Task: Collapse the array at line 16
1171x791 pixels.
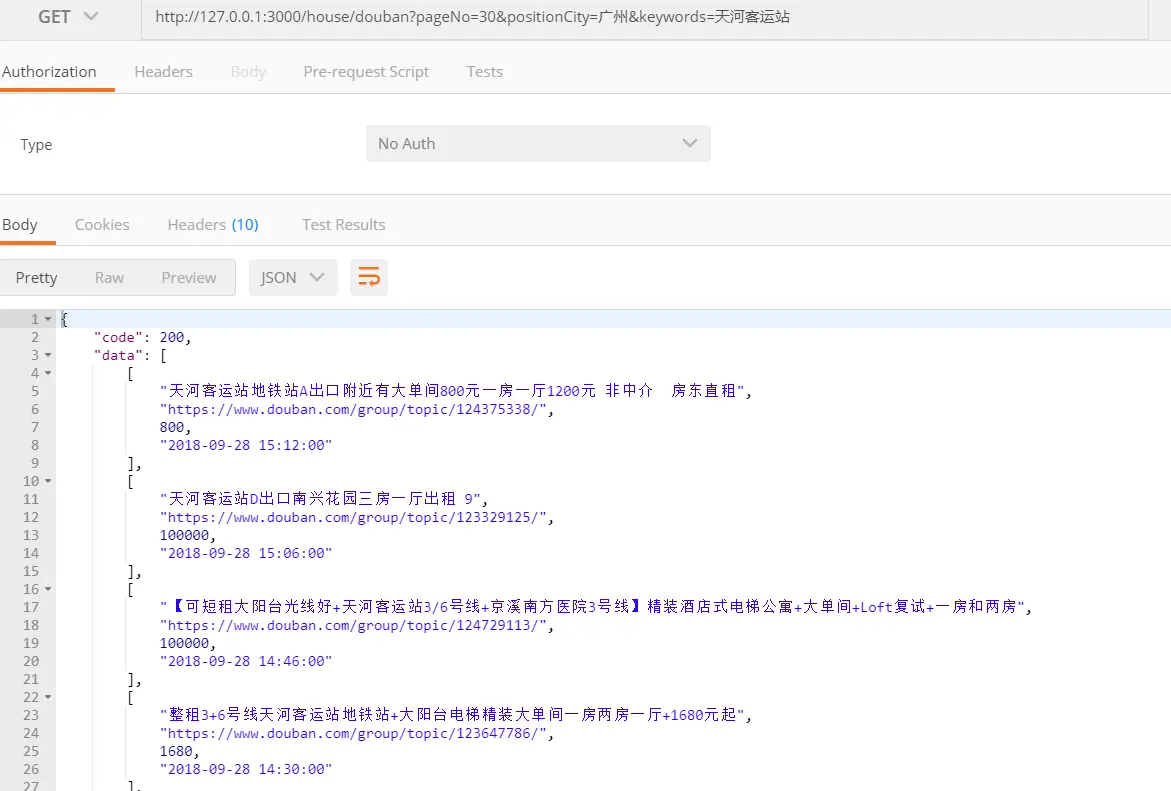Action: point(49,589)
